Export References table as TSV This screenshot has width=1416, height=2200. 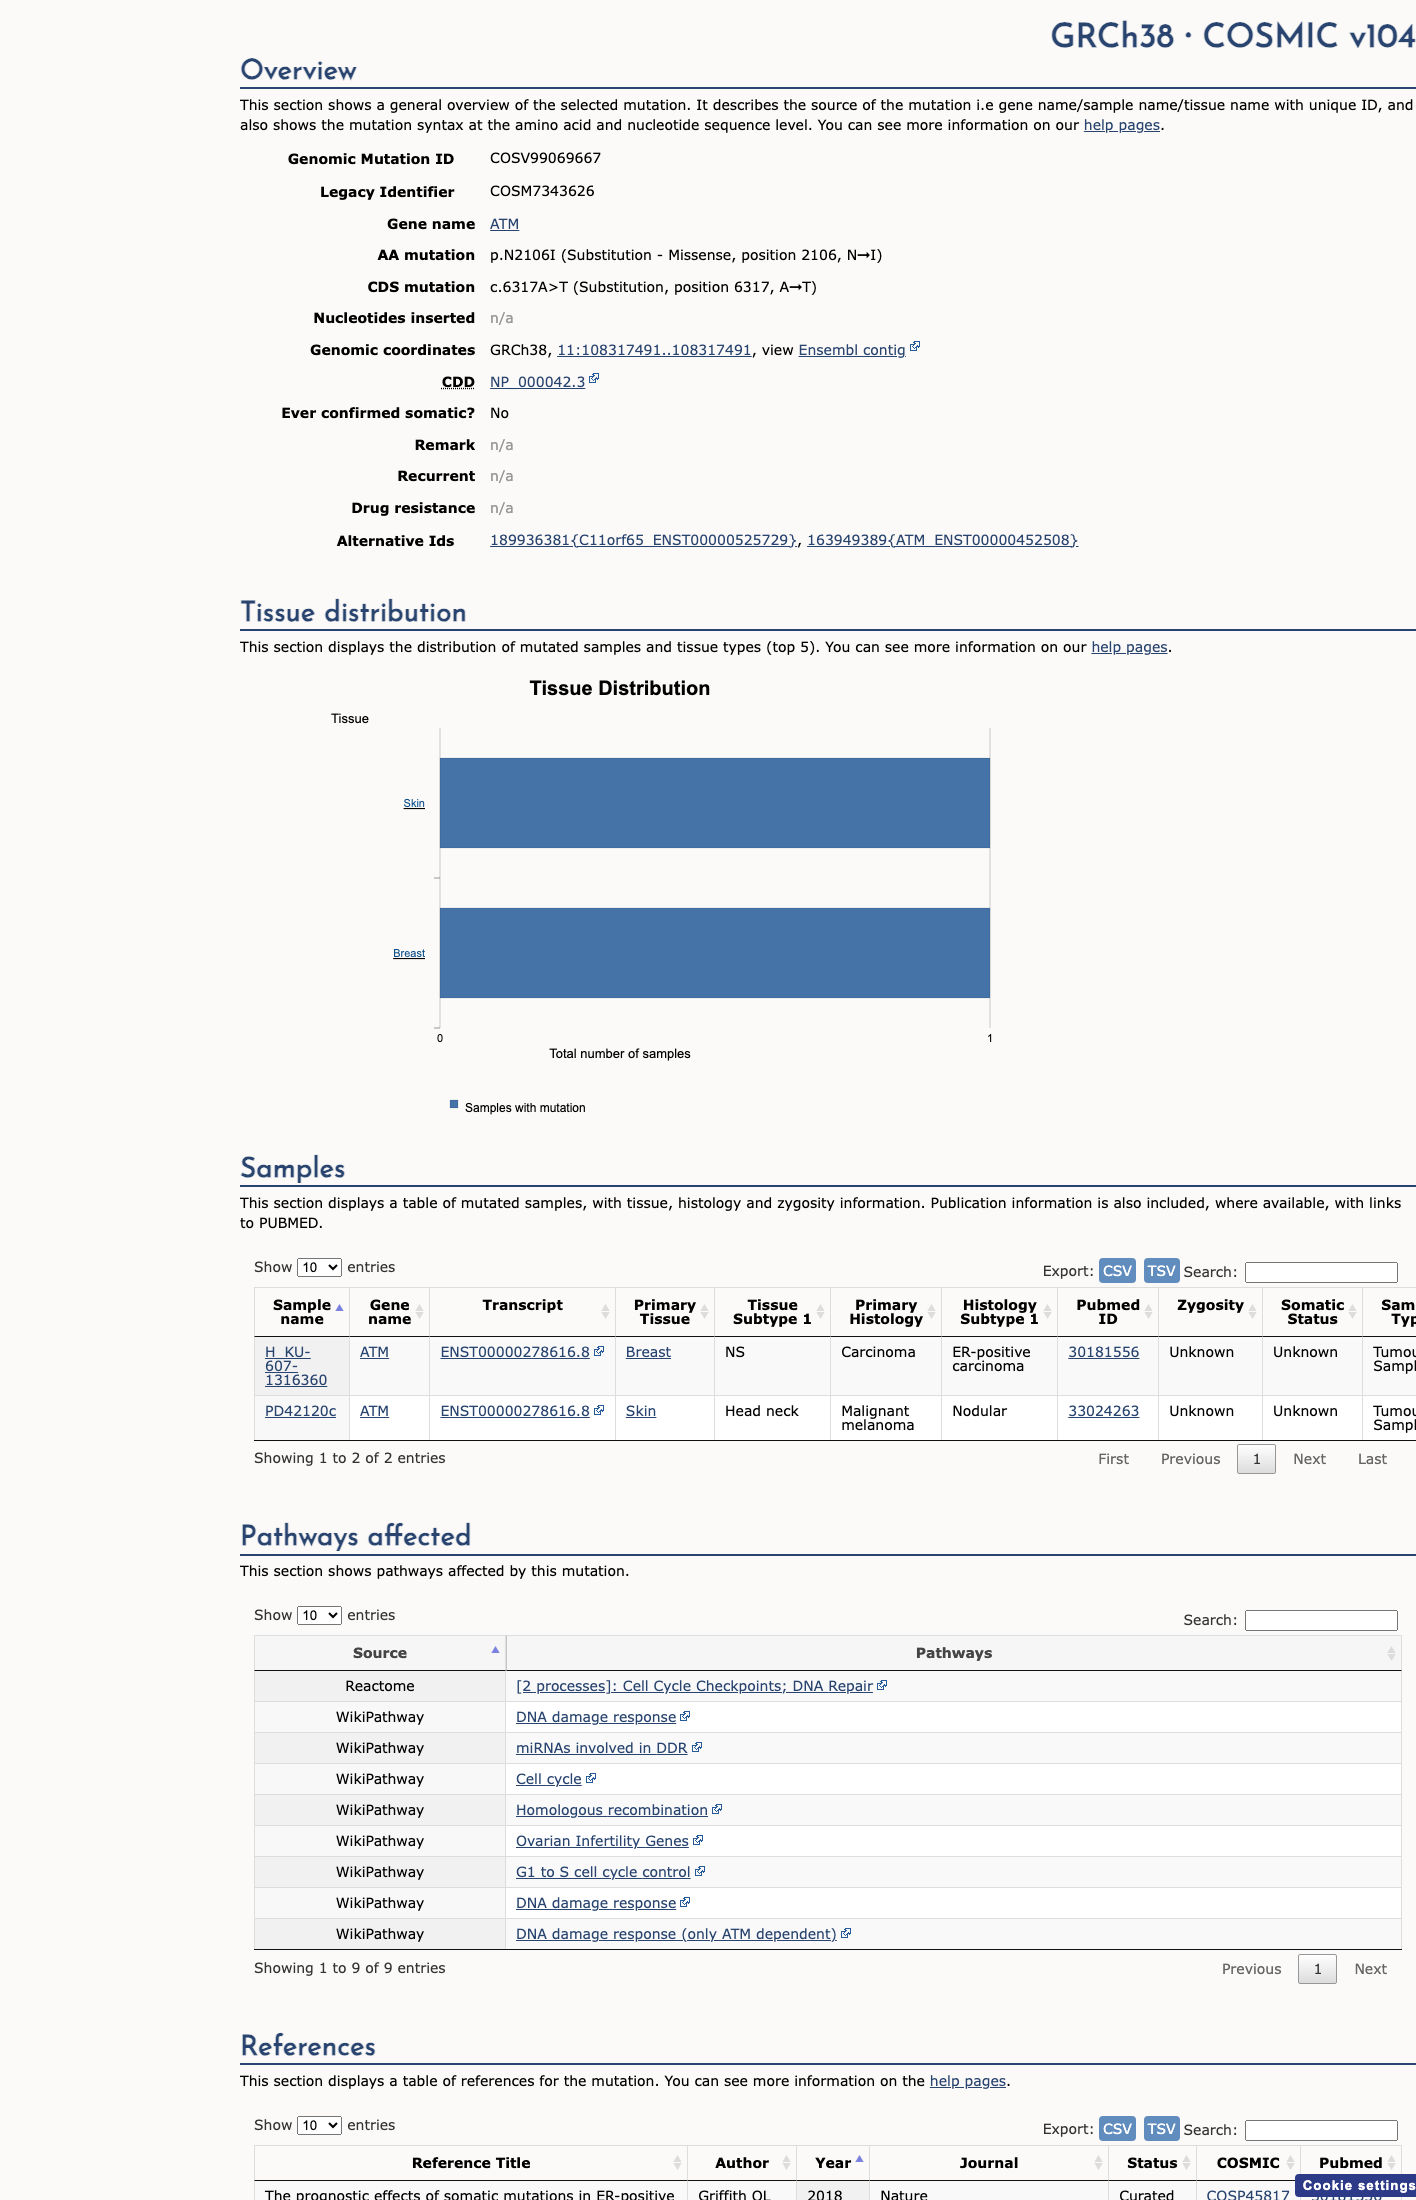[x=1161, y=2129]
